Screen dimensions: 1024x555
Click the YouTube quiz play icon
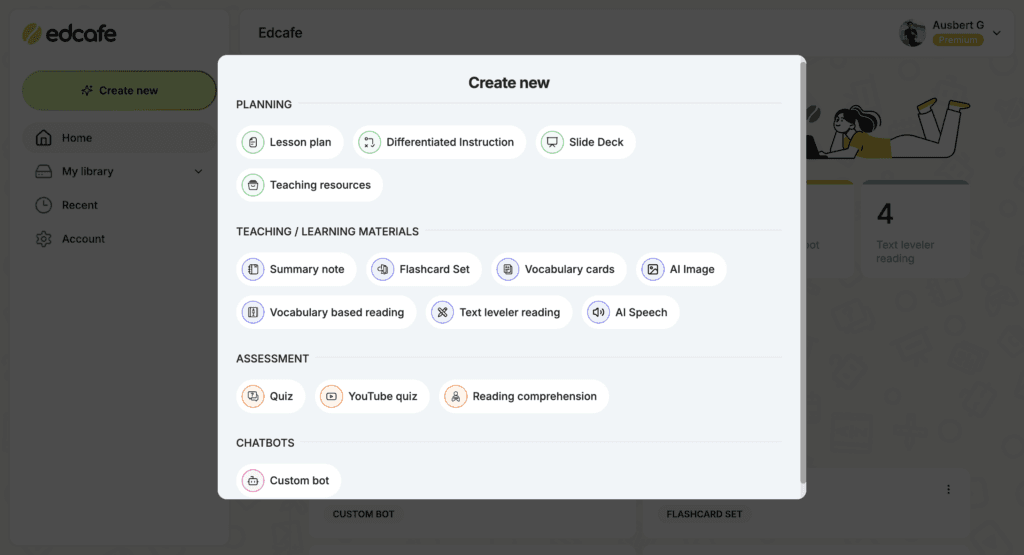pos(331,396)
